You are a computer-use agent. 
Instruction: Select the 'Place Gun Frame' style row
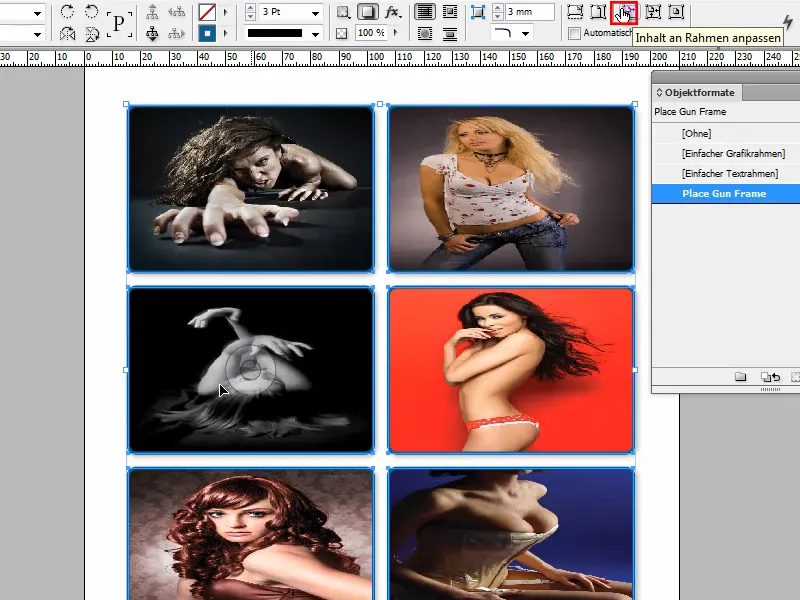(726, 193)
